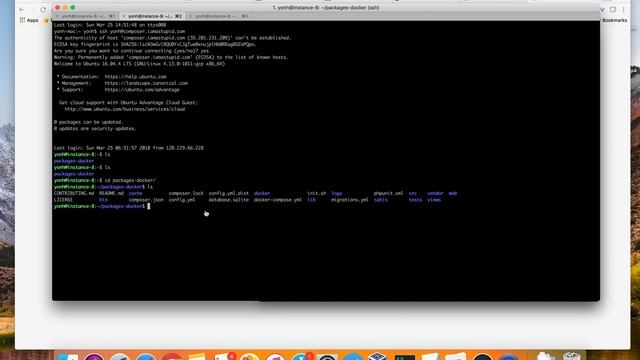Click the web directory name
The image size is (640, 360).
pos(453,193)
